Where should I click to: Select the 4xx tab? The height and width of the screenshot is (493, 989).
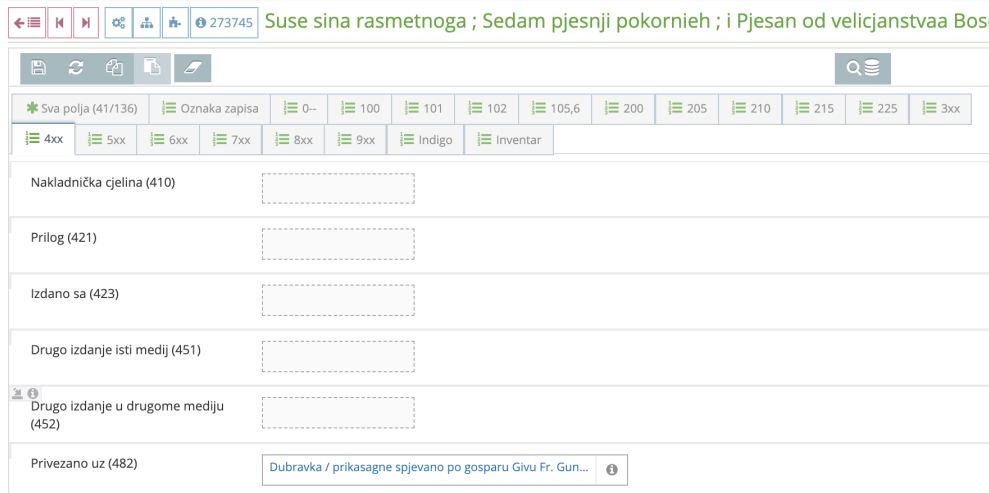[44, 139]
